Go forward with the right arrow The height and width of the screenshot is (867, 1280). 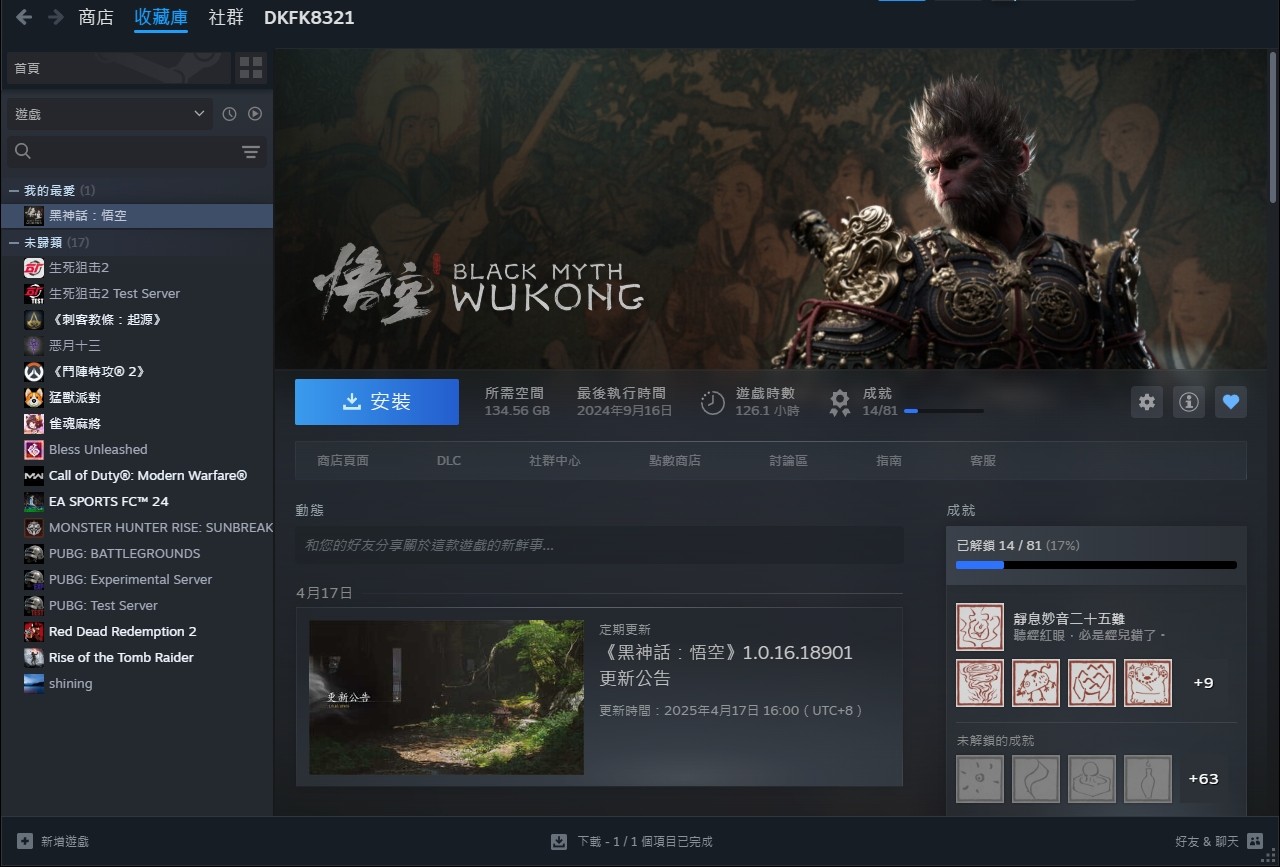pos(56,17)
